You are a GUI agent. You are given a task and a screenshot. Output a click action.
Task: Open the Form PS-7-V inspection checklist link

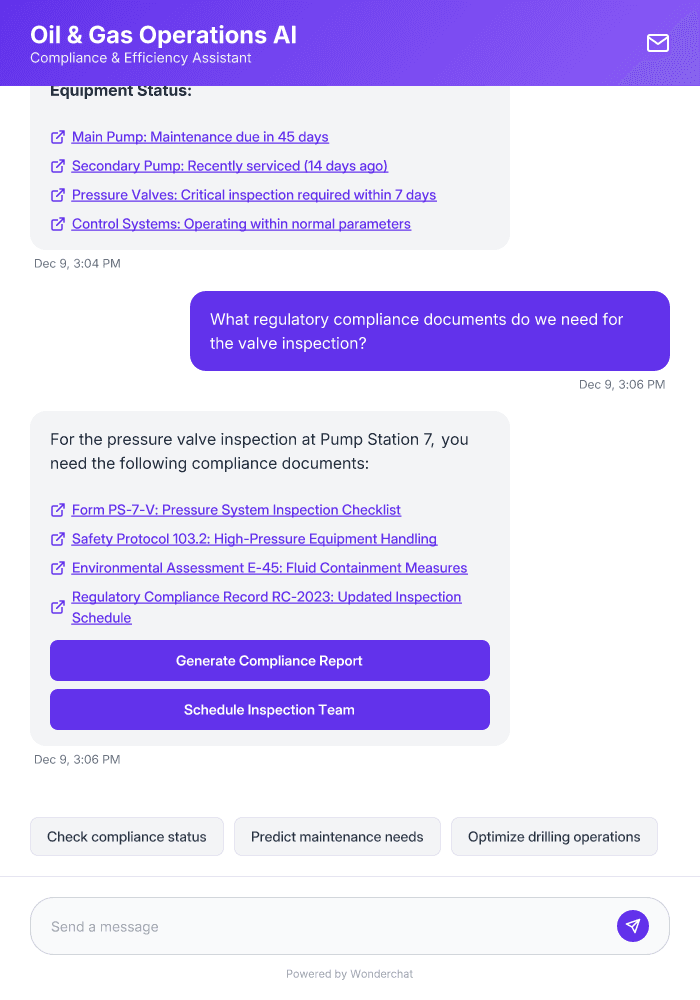click(237, 510)
